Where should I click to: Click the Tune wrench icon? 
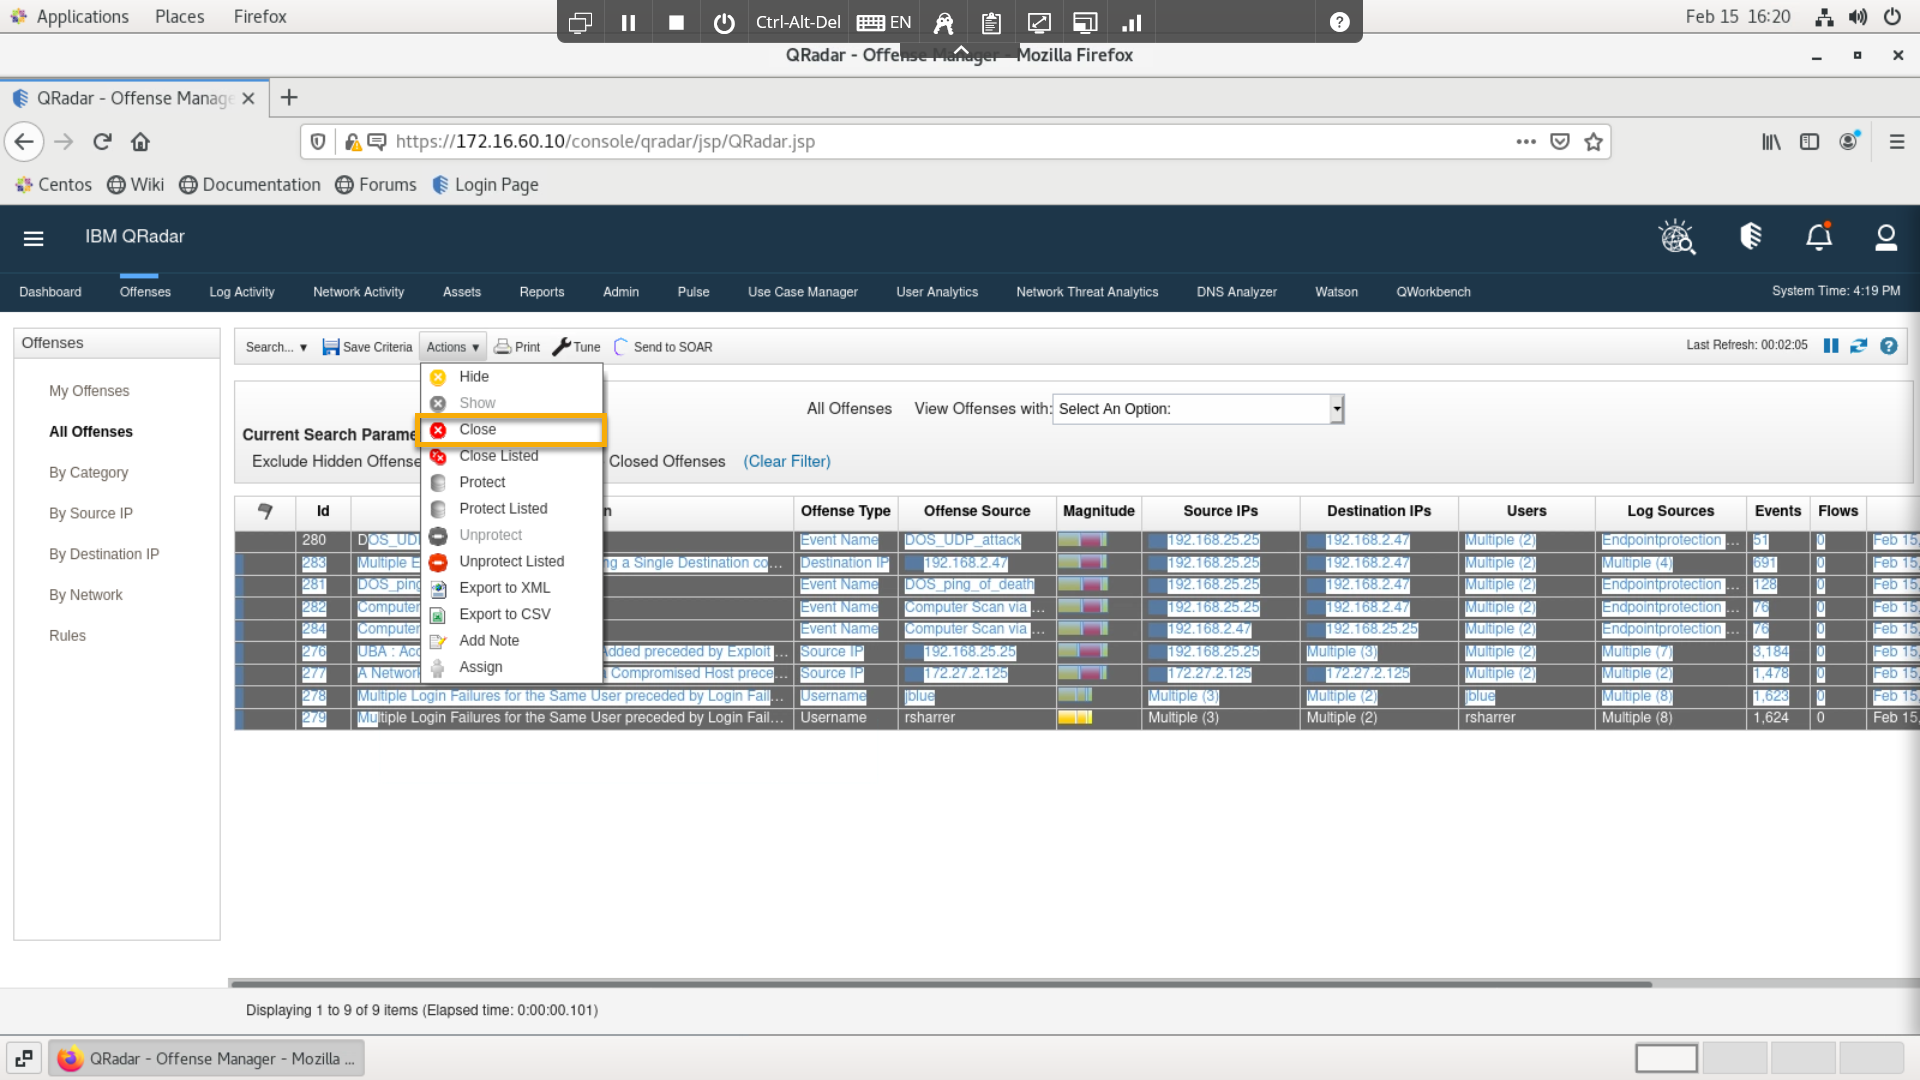(576, 347)
